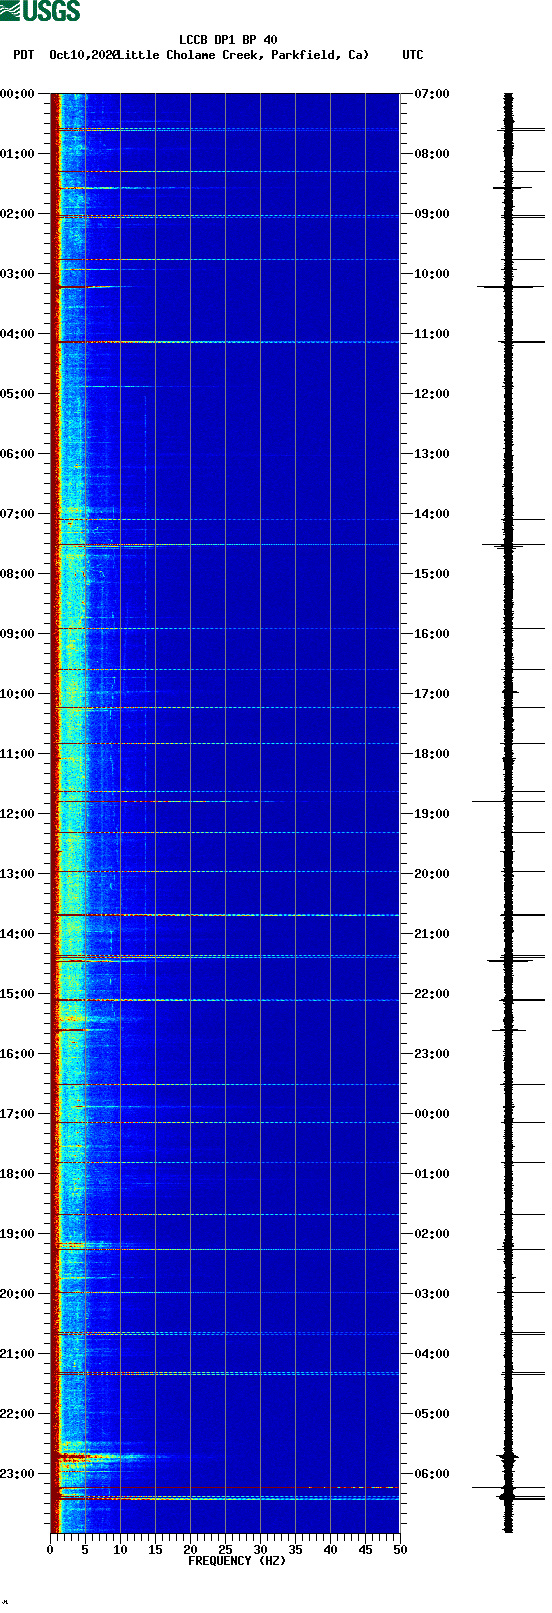Click the 21:00 PDT time label

[18, 1354]
